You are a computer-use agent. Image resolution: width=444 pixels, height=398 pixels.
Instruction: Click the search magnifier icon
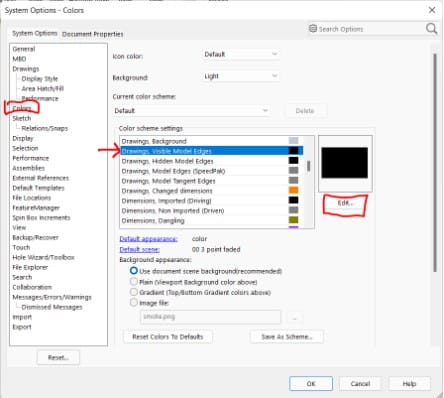coord(431,29)
